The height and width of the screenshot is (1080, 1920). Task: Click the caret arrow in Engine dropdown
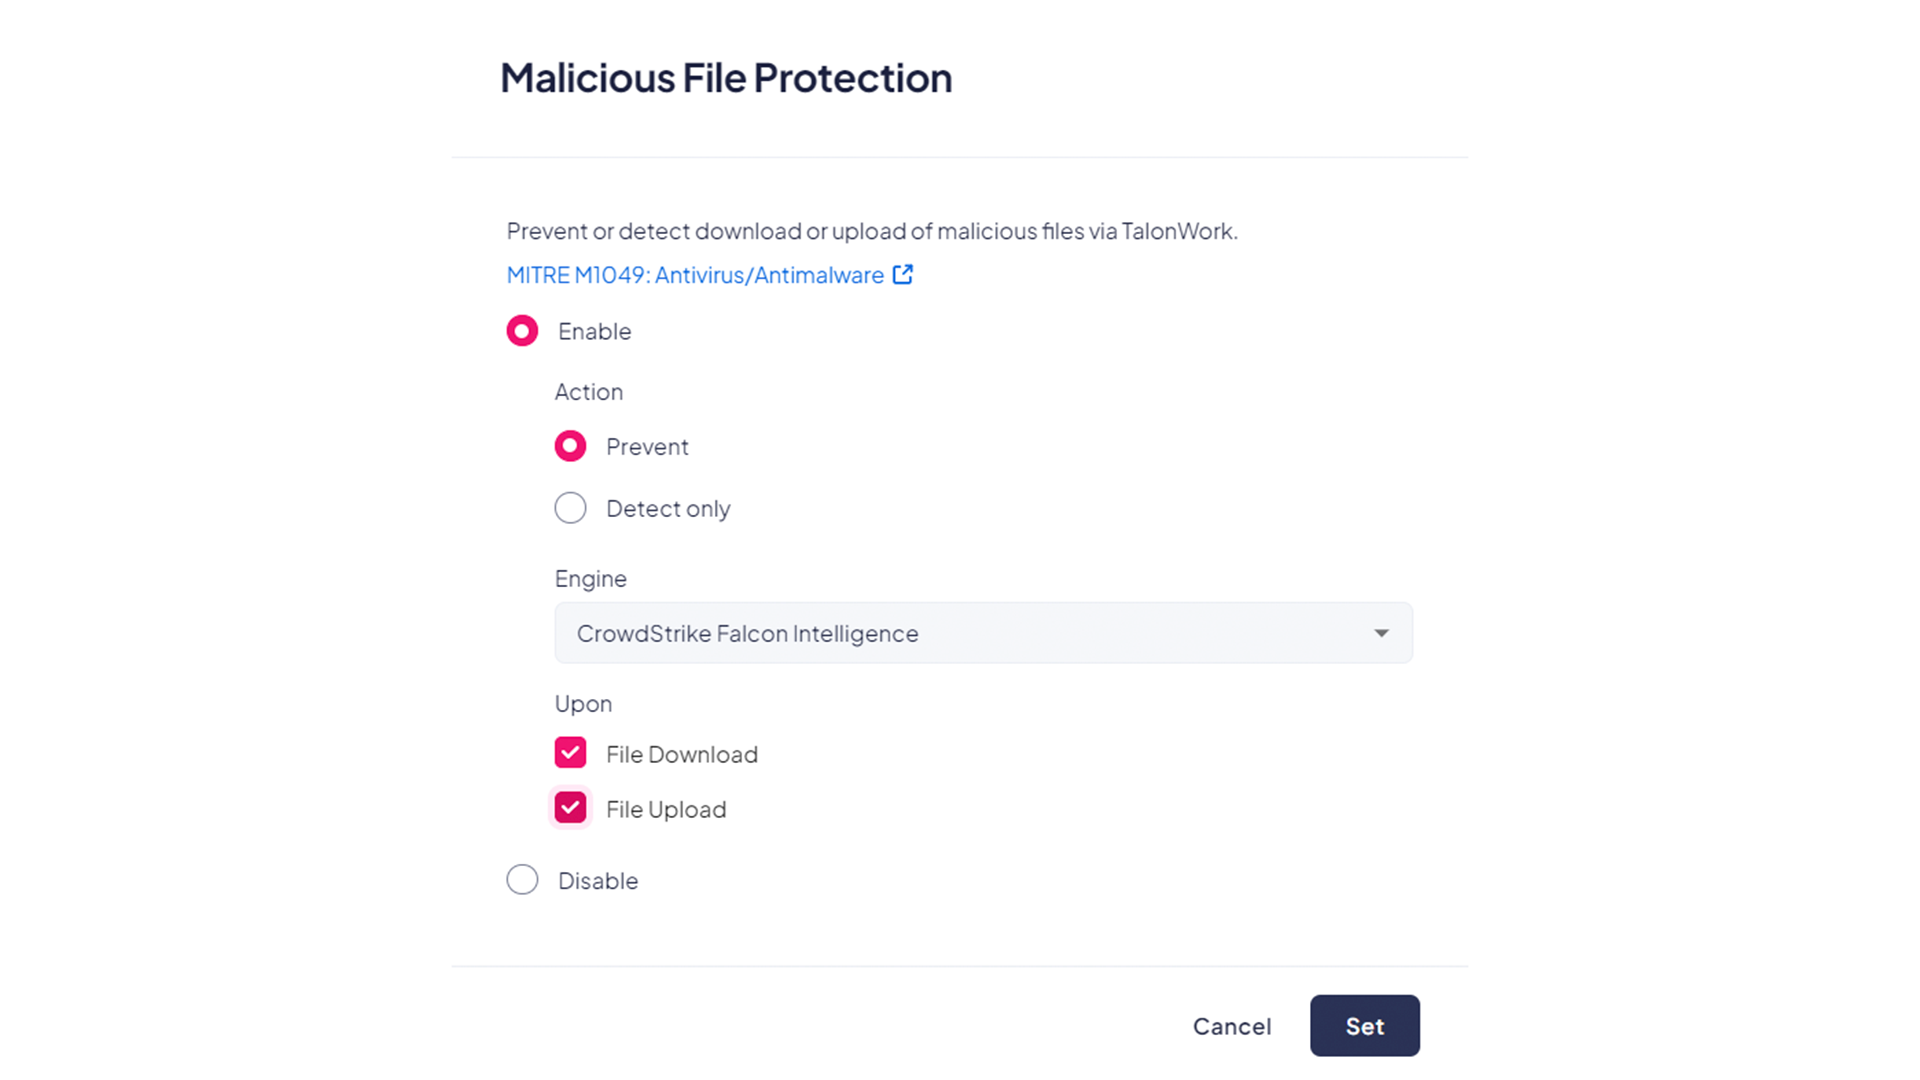click(x=1381, y=633)
